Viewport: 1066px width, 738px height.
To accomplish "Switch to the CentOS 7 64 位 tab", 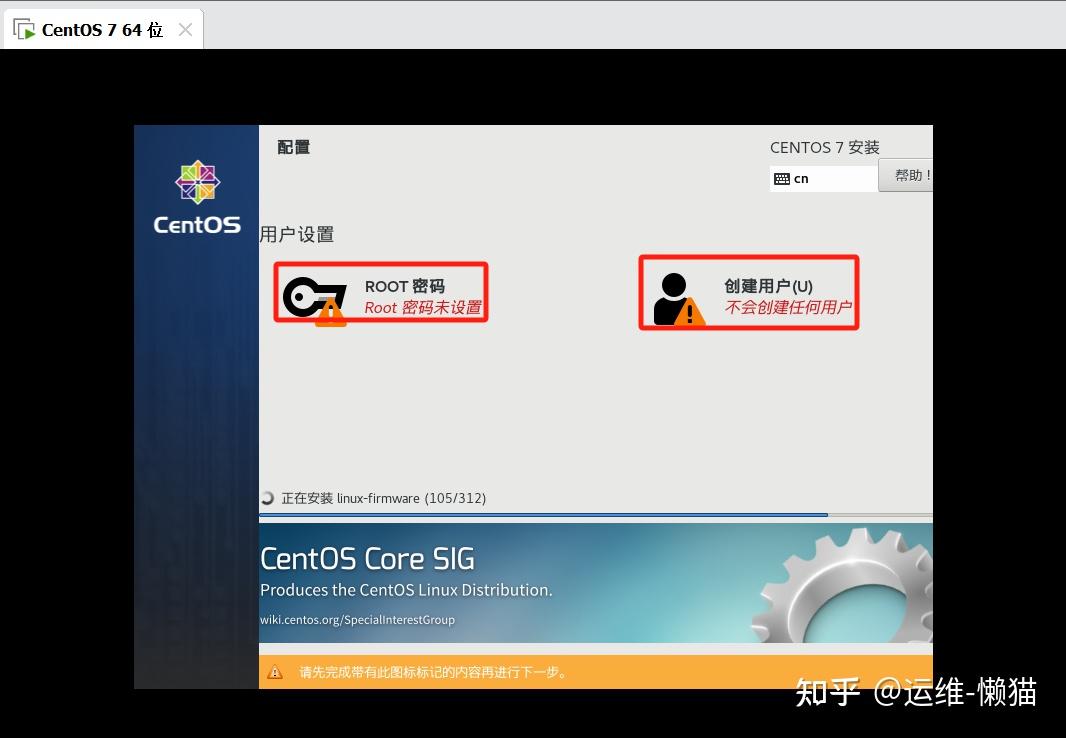I will (100, 29).
